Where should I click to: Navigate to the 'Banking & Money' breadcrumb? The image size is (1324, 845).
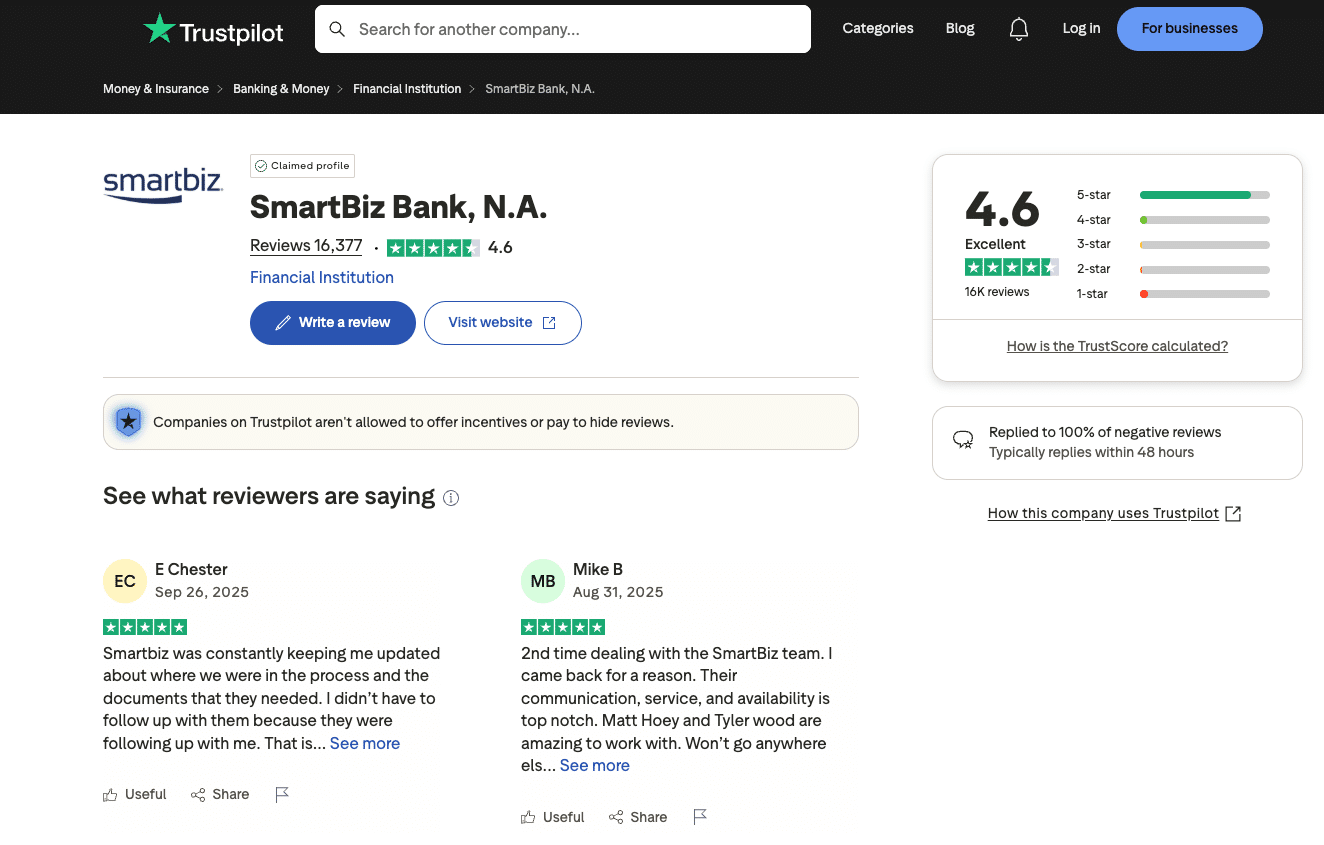[x=281, y=88]
